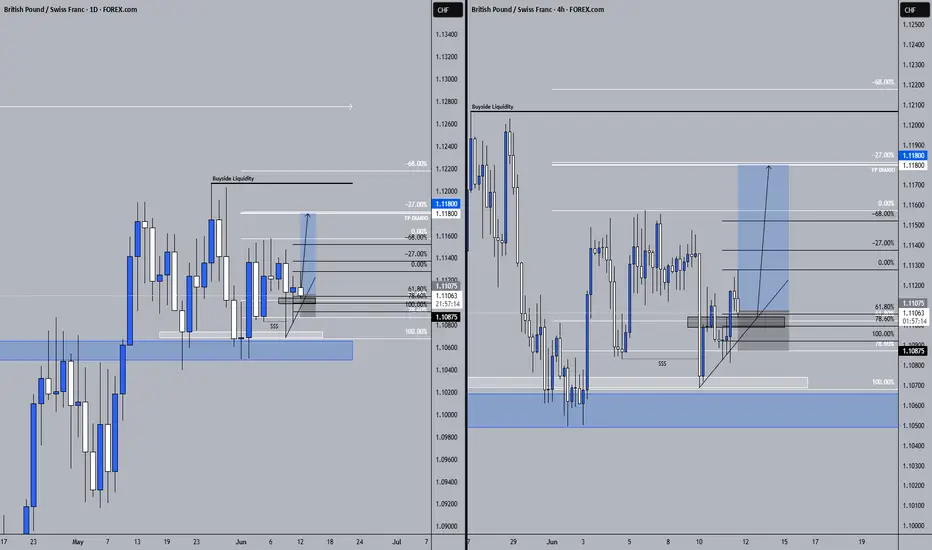Click the 21:57:14 countdown label on 1D chart
Viewport: 932px width, 550px height.
point(446,304)
